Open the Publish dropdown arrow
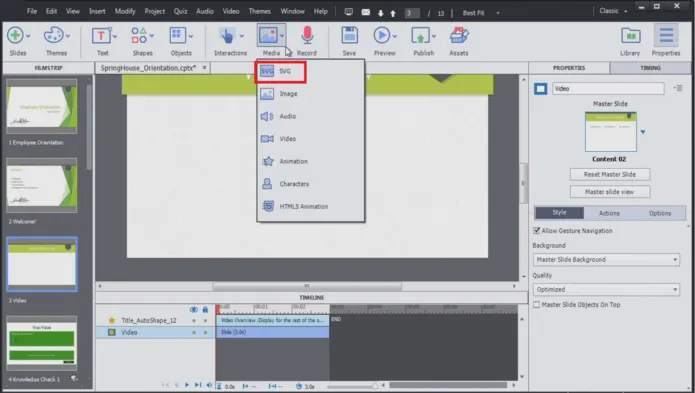Image resolution: width=695 pixels, height=393 pixels. (x=433, y=36)
